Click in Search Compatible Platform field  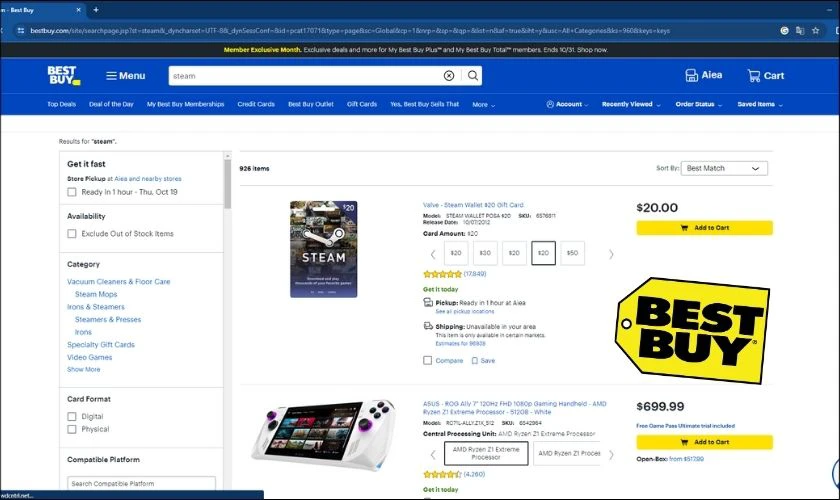tap(141, 483)
